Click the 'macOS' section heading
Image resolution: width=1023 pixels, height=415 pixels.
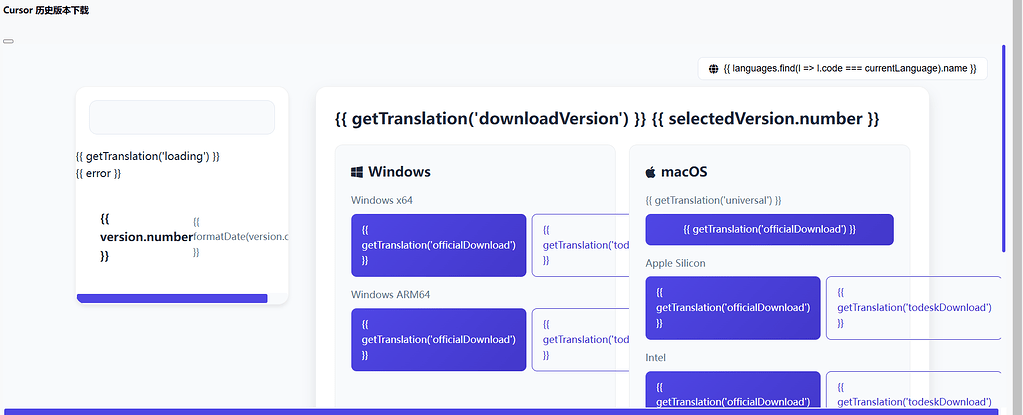[684, 172]
